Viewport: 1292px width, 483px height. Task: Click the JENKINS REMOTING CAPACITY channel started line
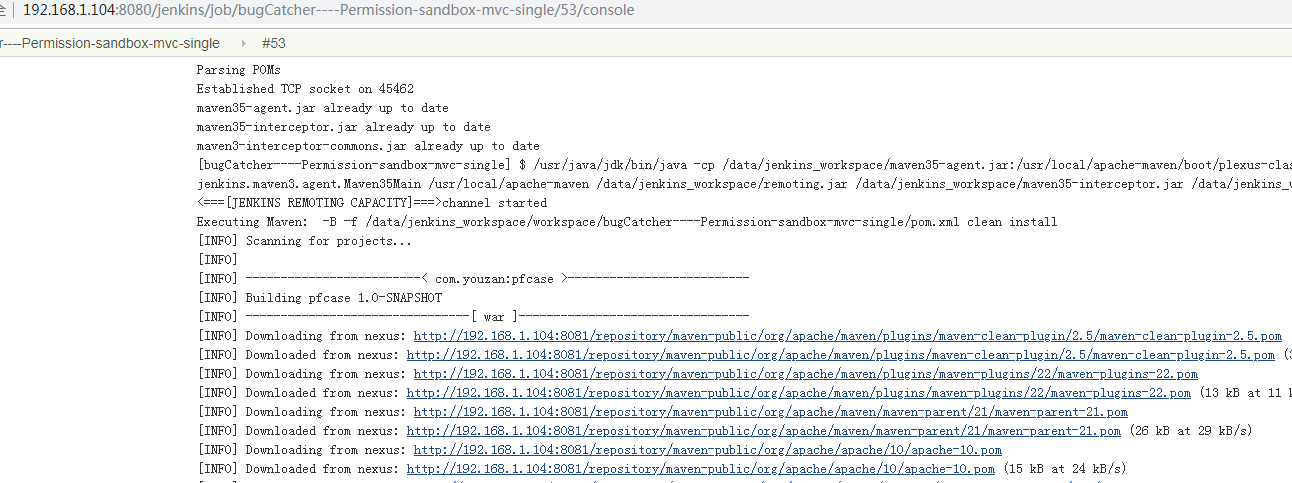[372, 203]
